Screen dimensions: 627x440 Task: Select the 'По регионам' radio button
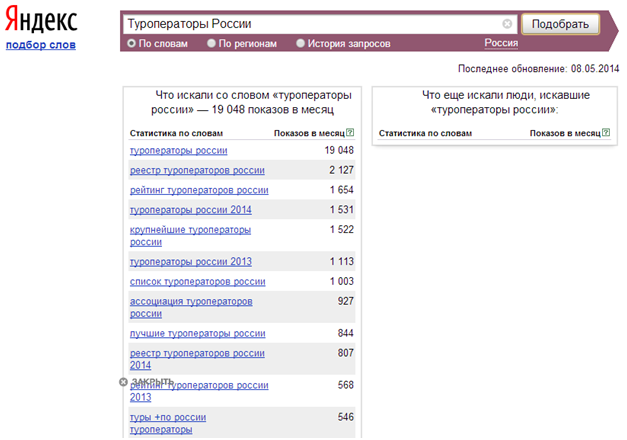point(212,43)
